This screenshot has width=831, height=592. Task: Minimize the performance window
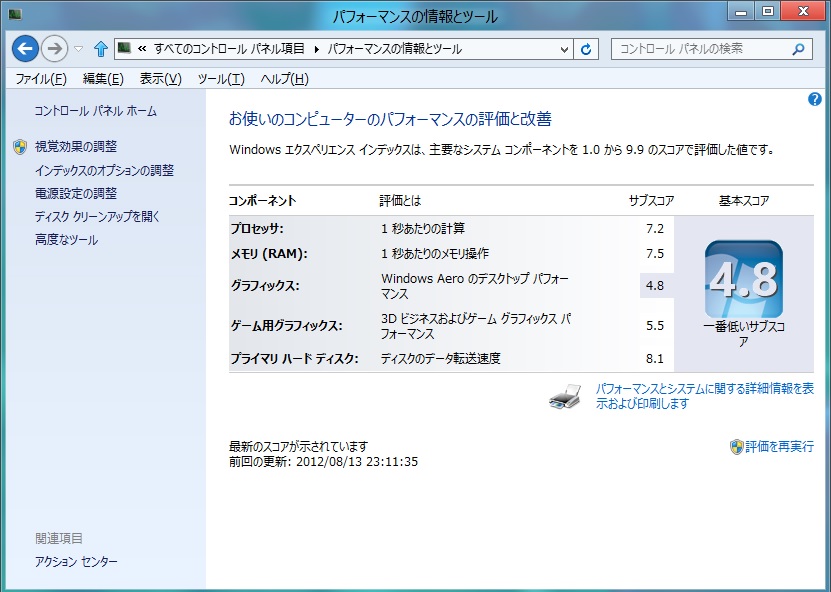[741, 12]
